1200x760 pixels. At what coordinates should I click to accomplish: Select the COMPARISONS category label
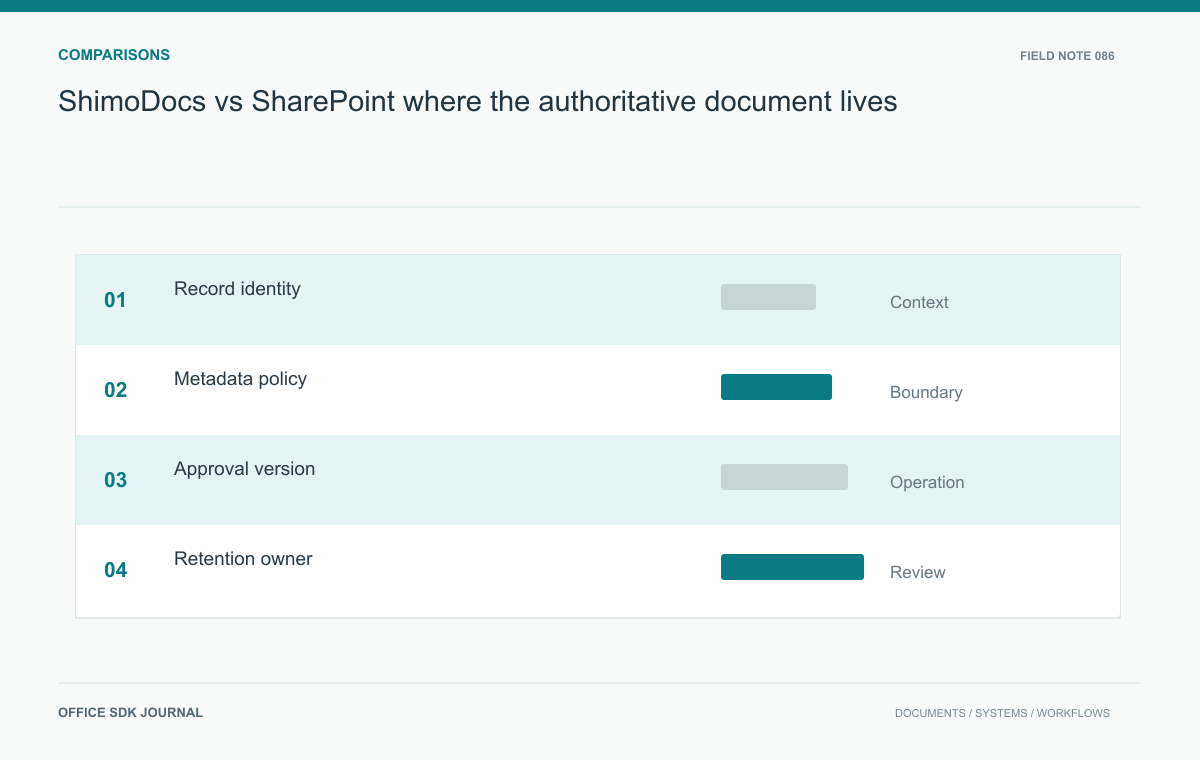point(114,55)
